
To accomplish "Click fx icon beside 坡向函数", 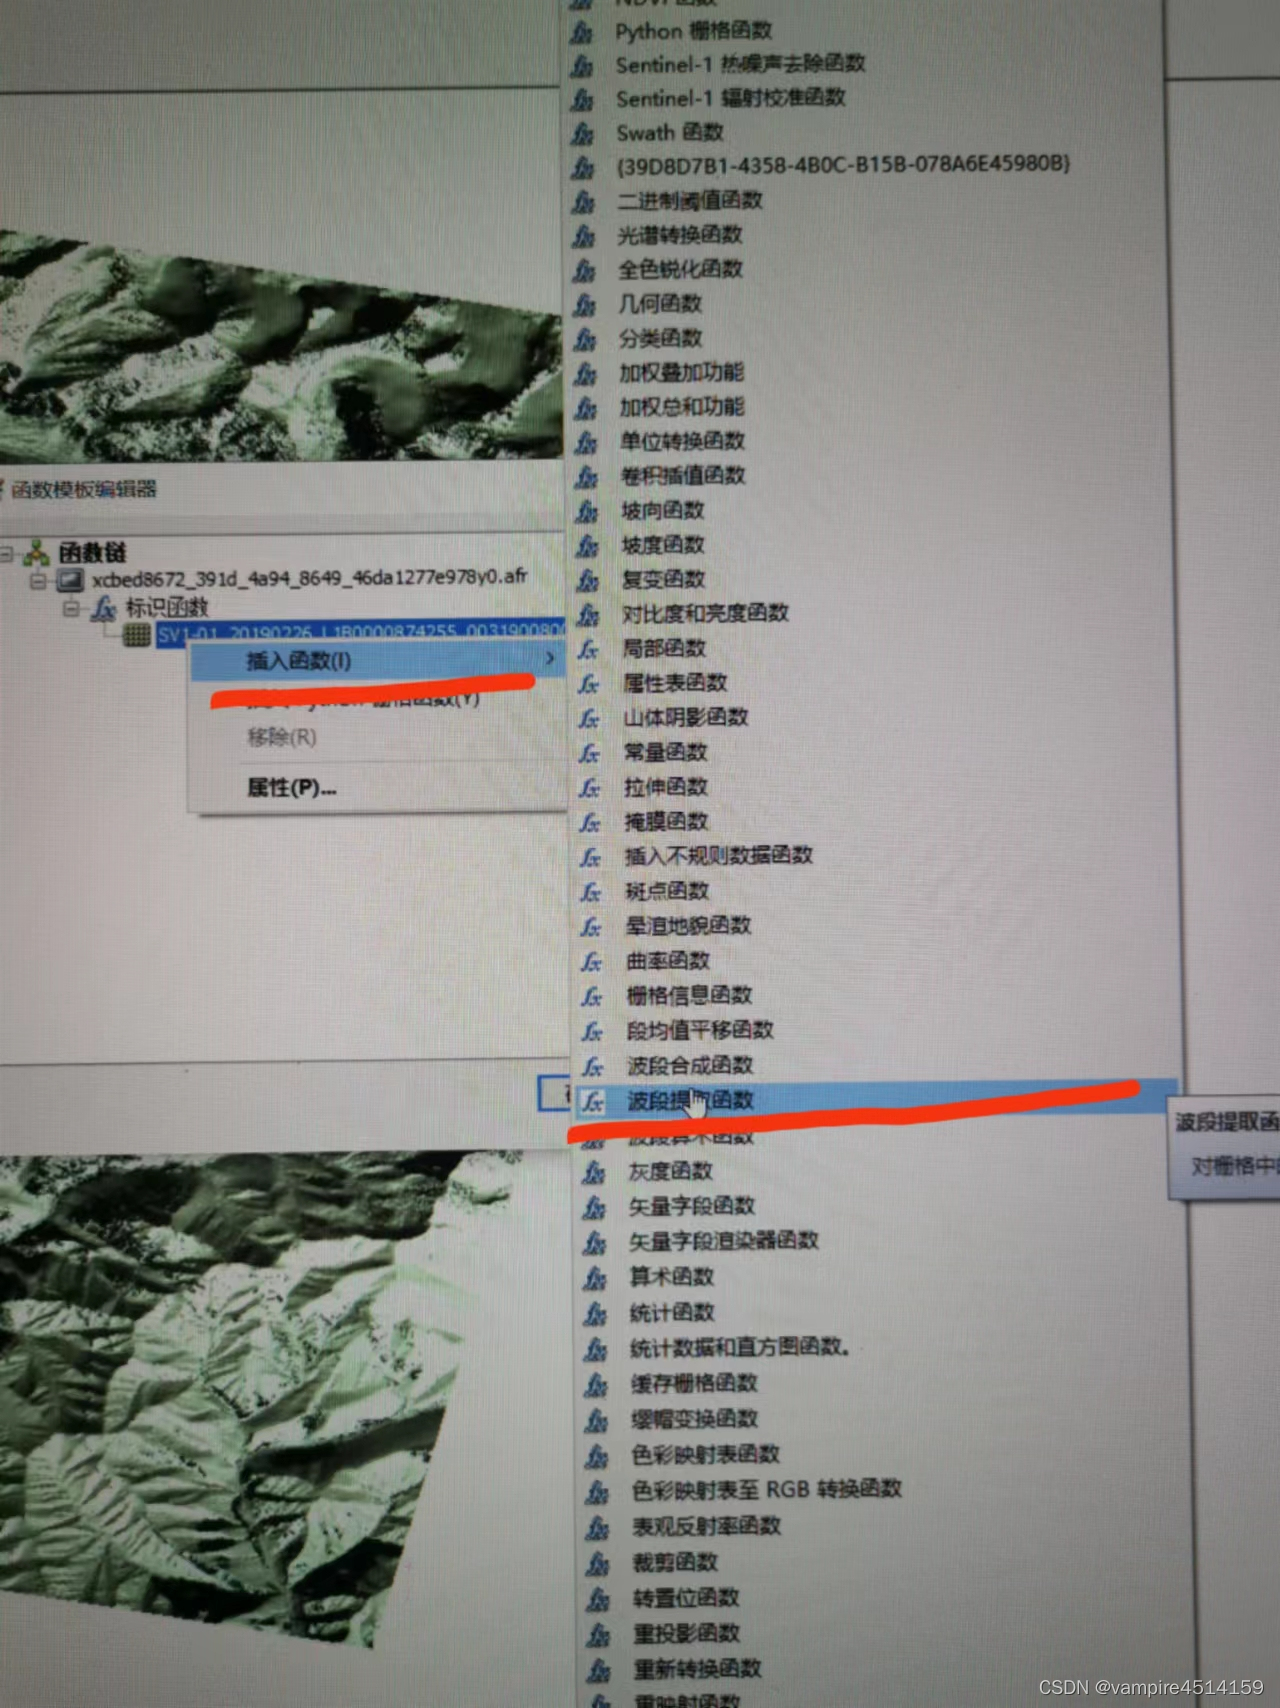I will [587, 511].
